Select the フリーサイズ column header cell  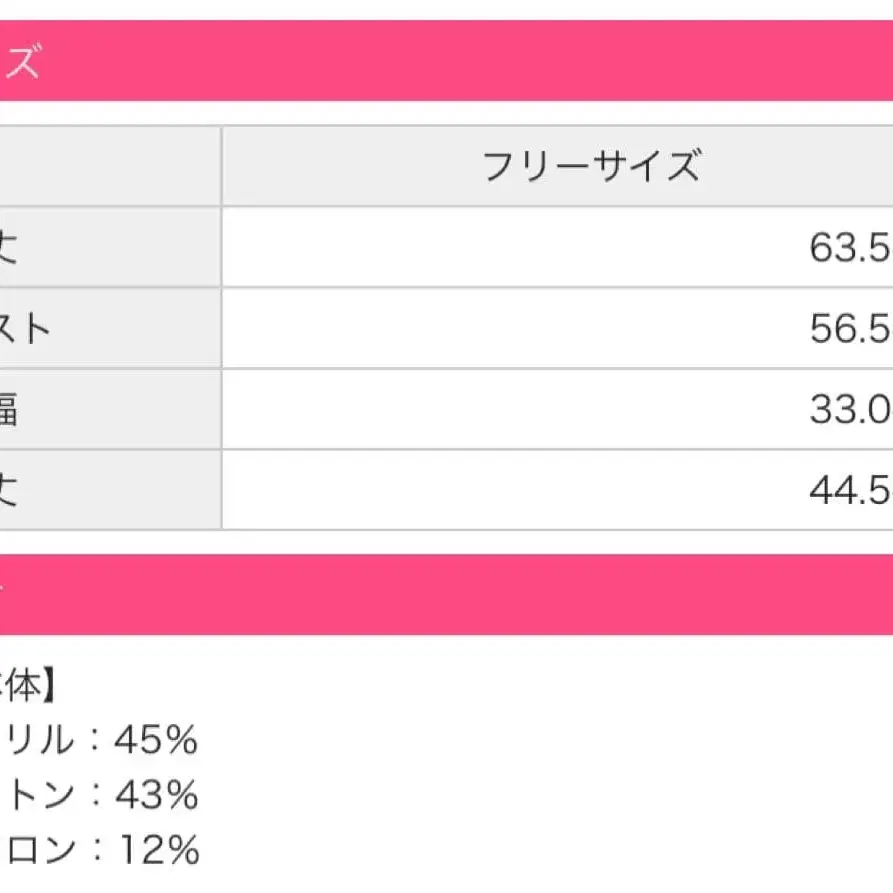point(590,166)
